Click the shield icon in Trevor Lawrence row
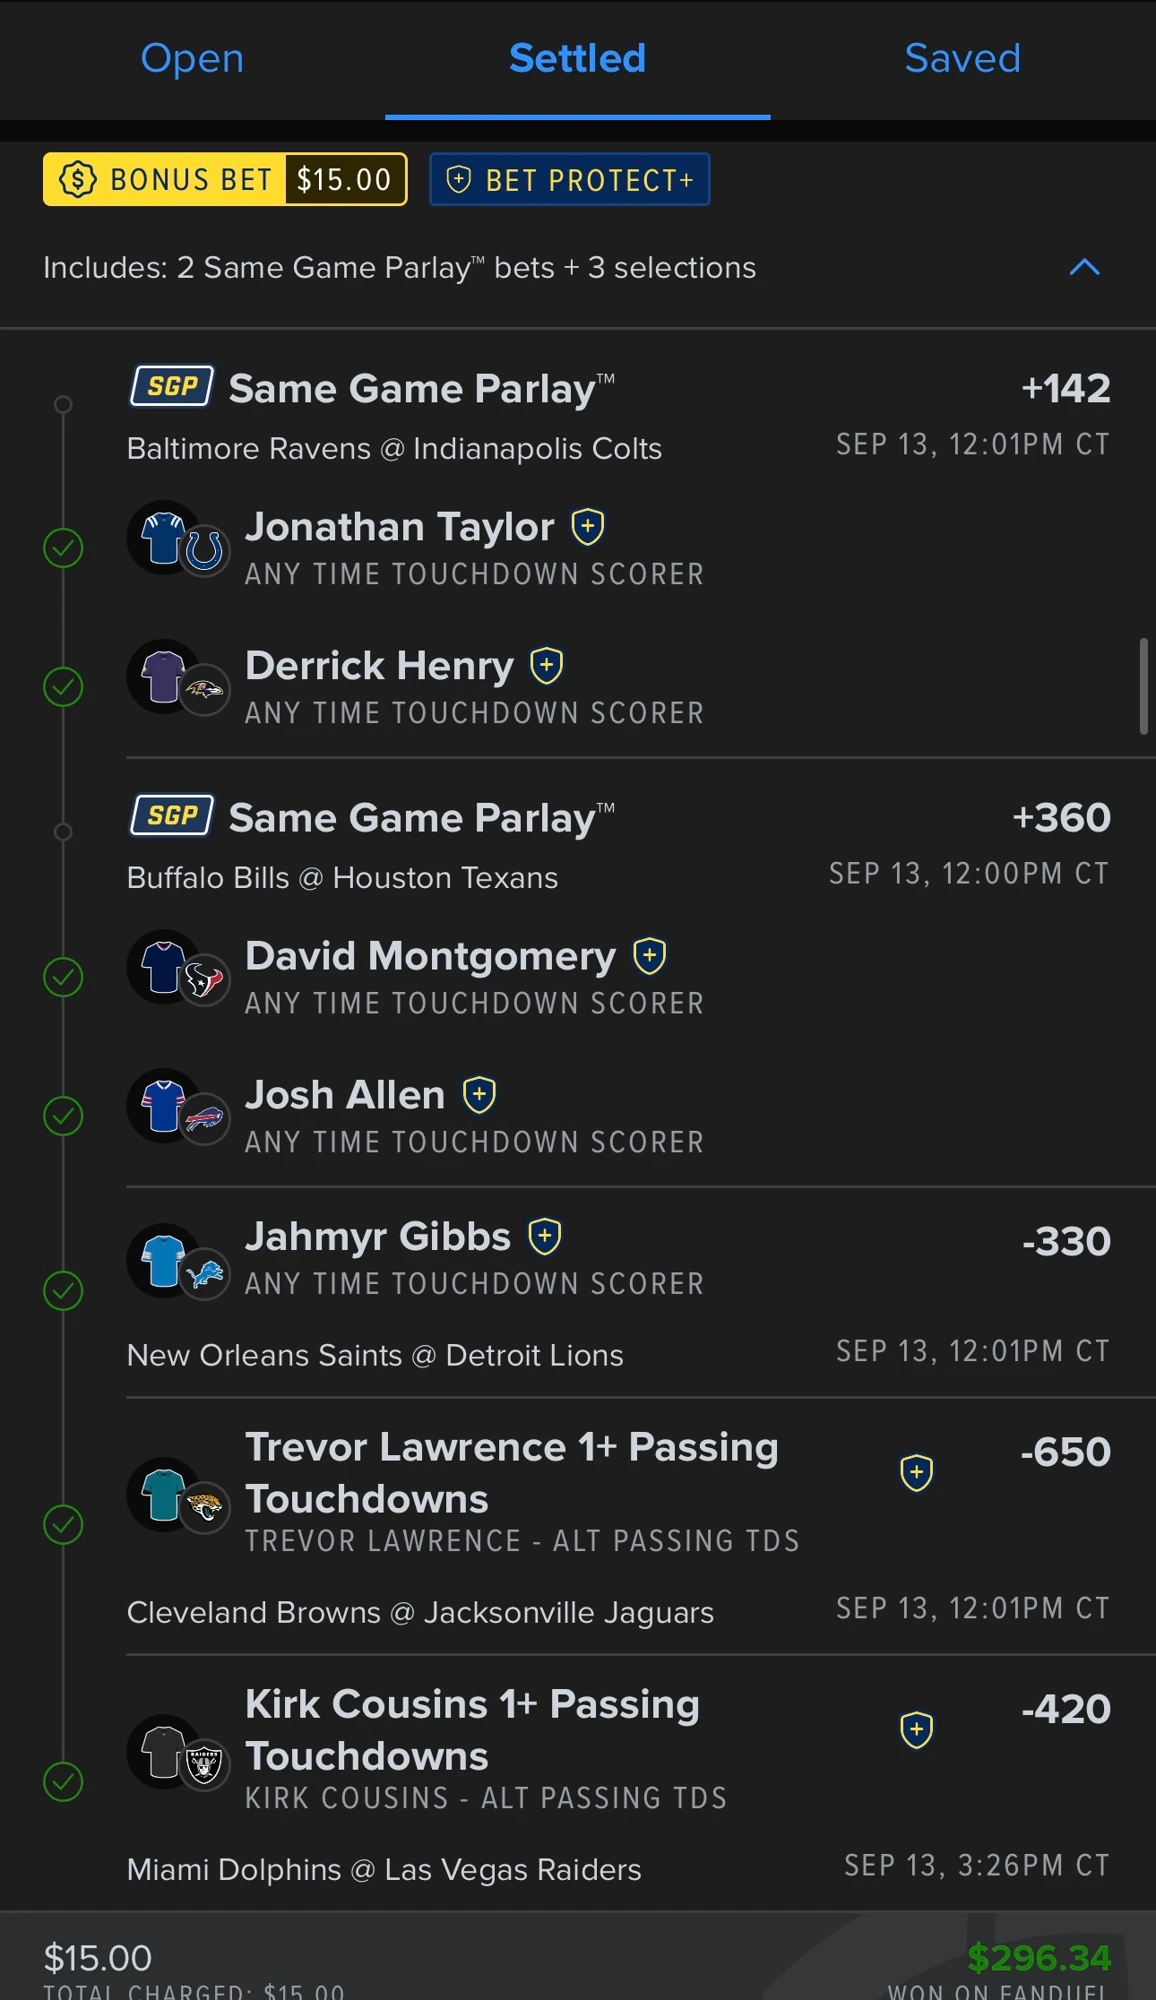 tap(917, 1473)
